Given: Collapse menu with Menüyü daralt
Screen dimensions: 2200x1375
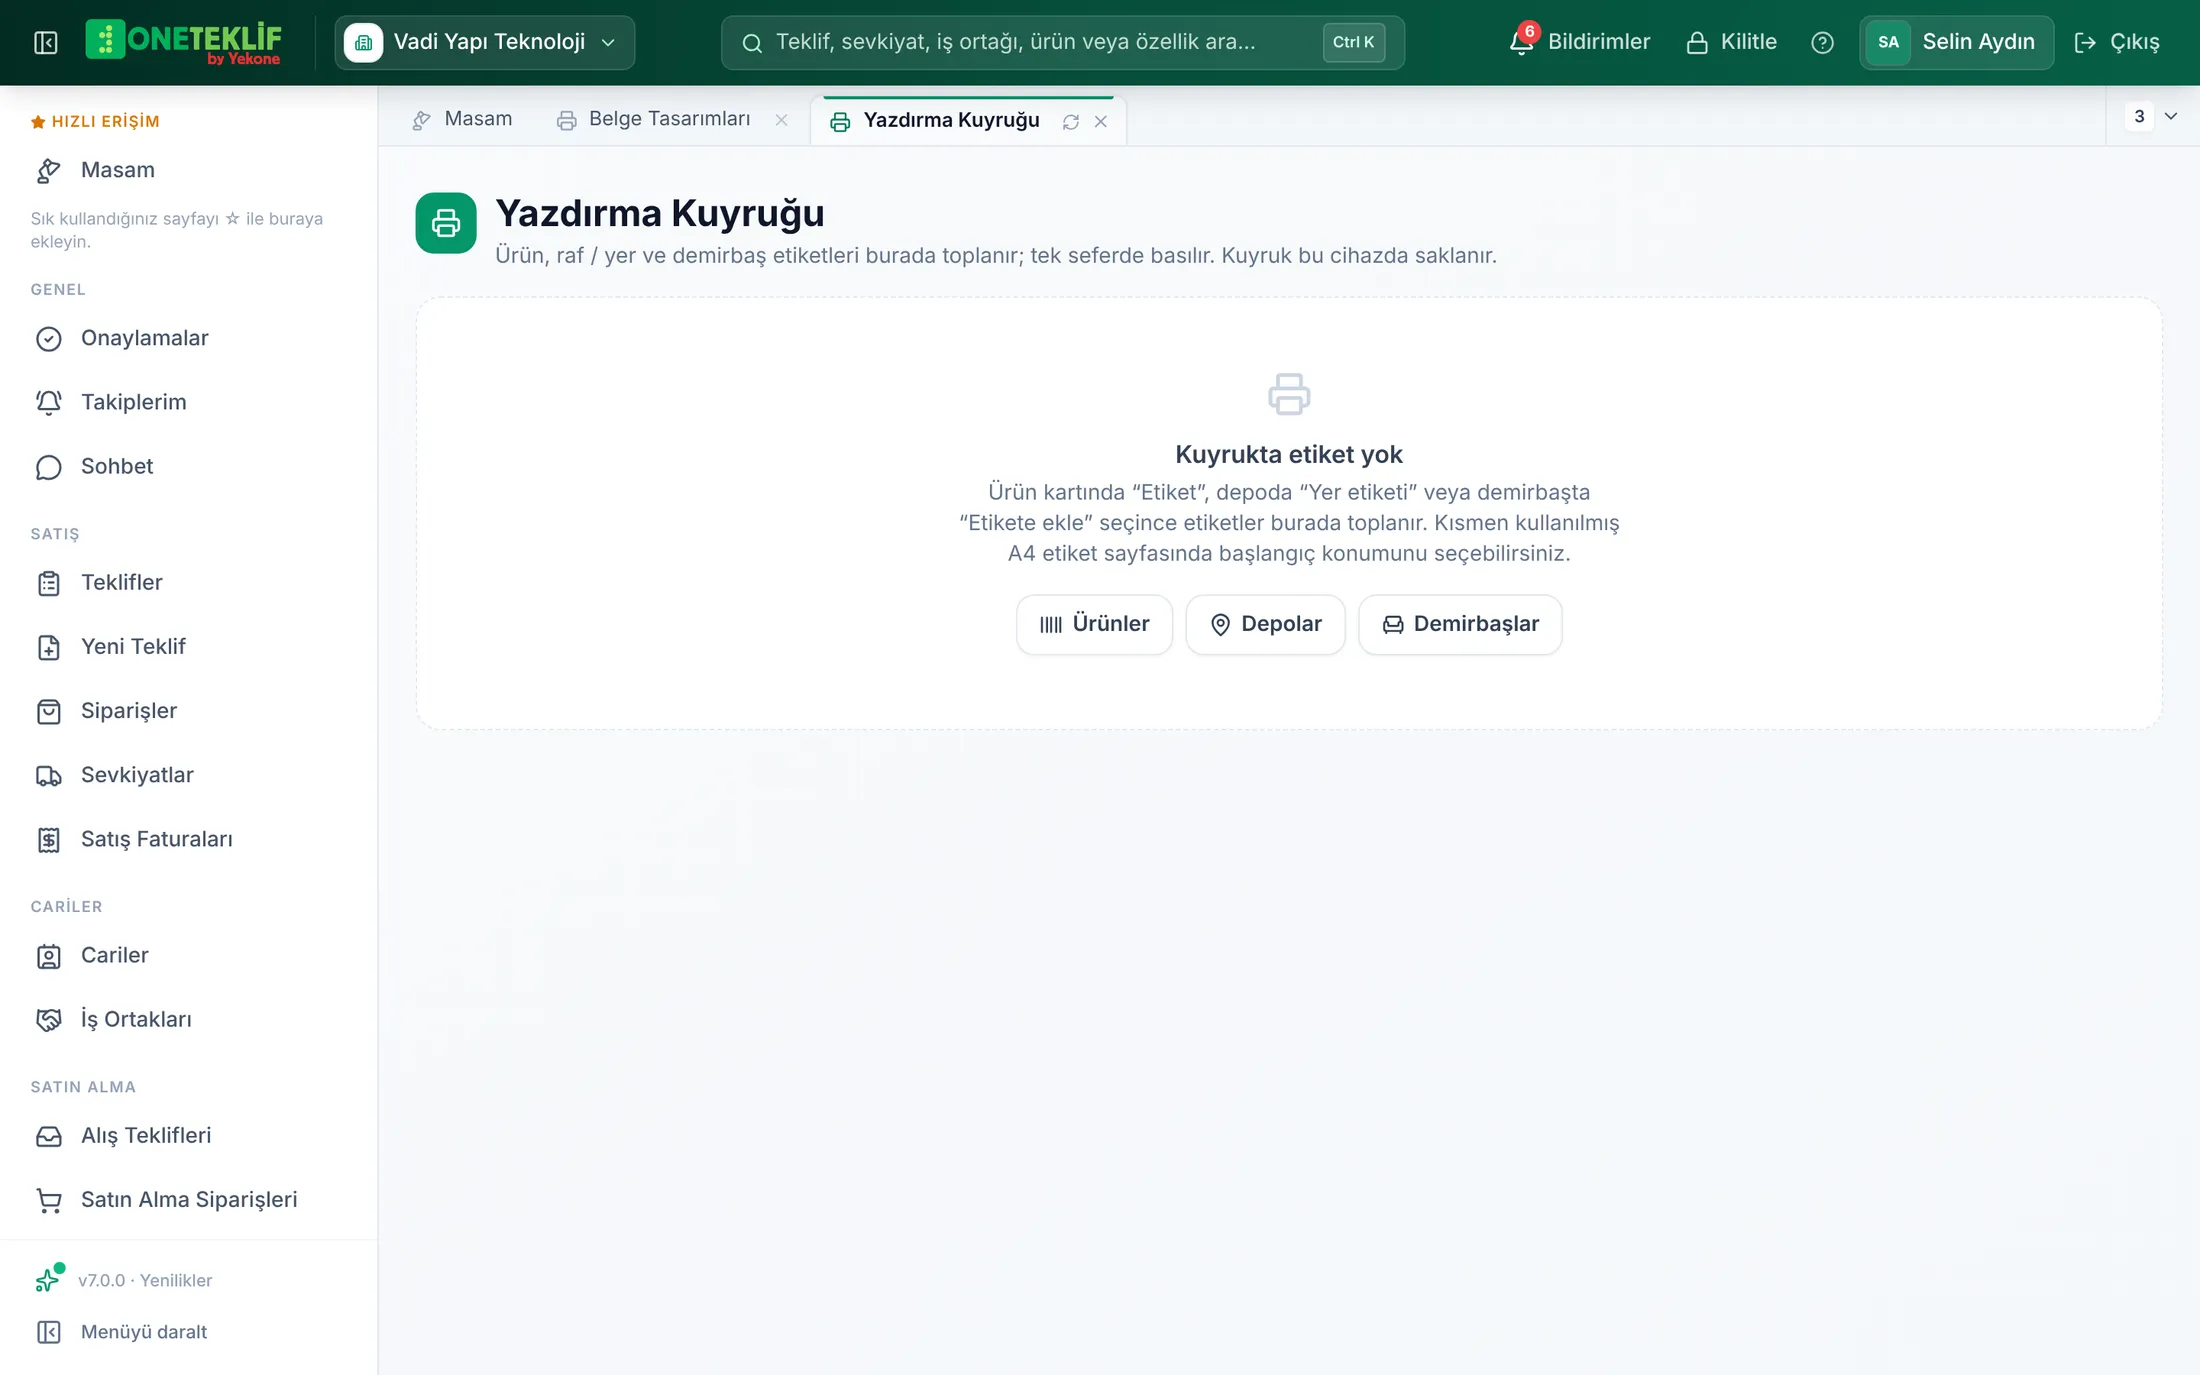Looking at the screenshot, I should coord(122,1332).
